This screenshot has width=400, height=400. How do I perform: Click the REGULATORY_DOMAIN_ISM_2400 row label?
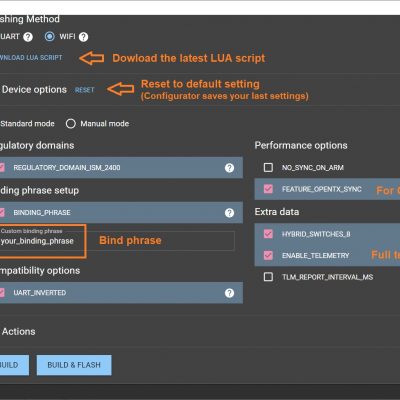click(x=67, y=168)
